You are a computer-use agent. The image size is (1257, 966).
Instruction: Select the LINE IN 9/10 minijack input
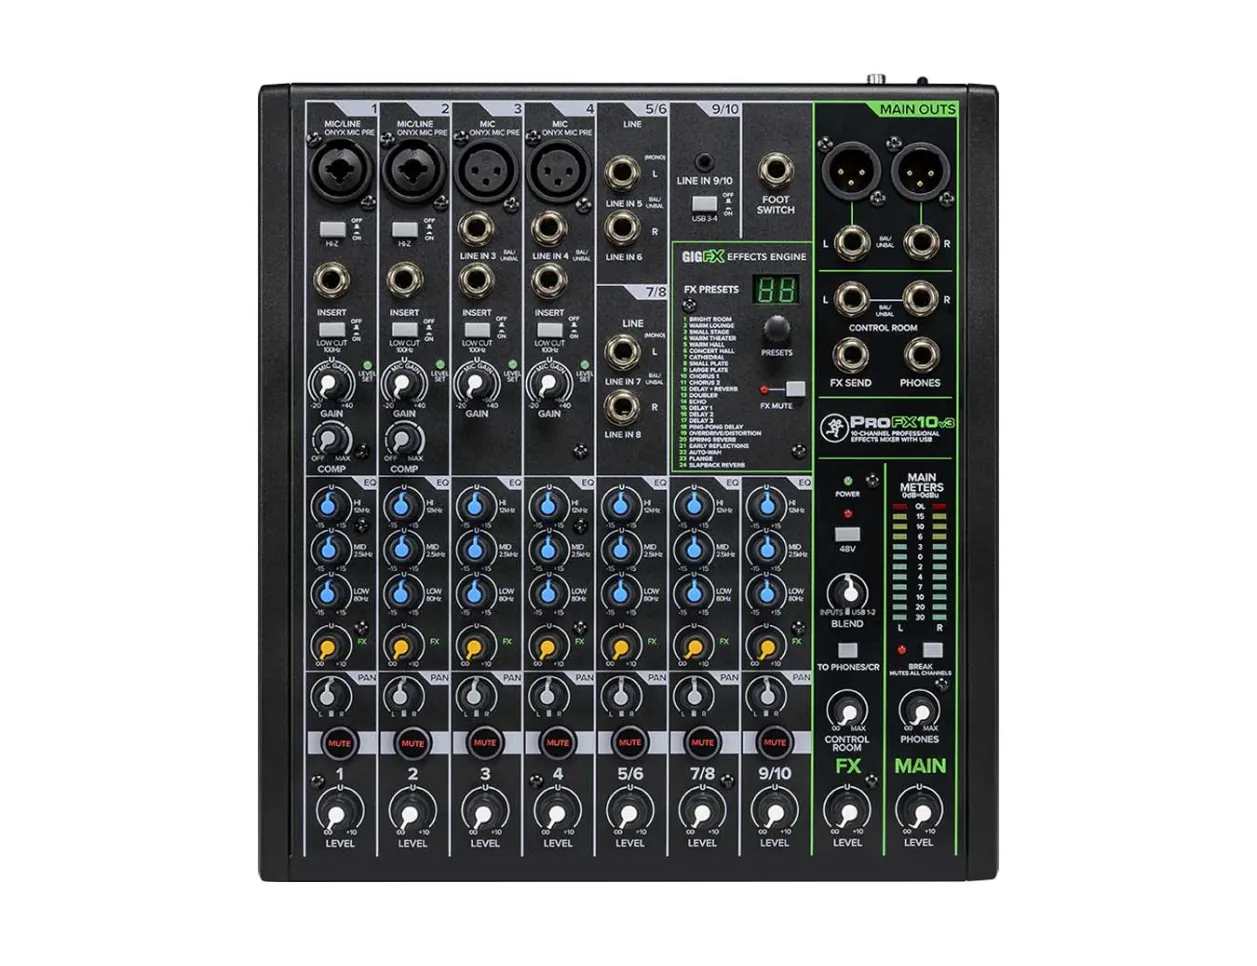click(705, 161)
